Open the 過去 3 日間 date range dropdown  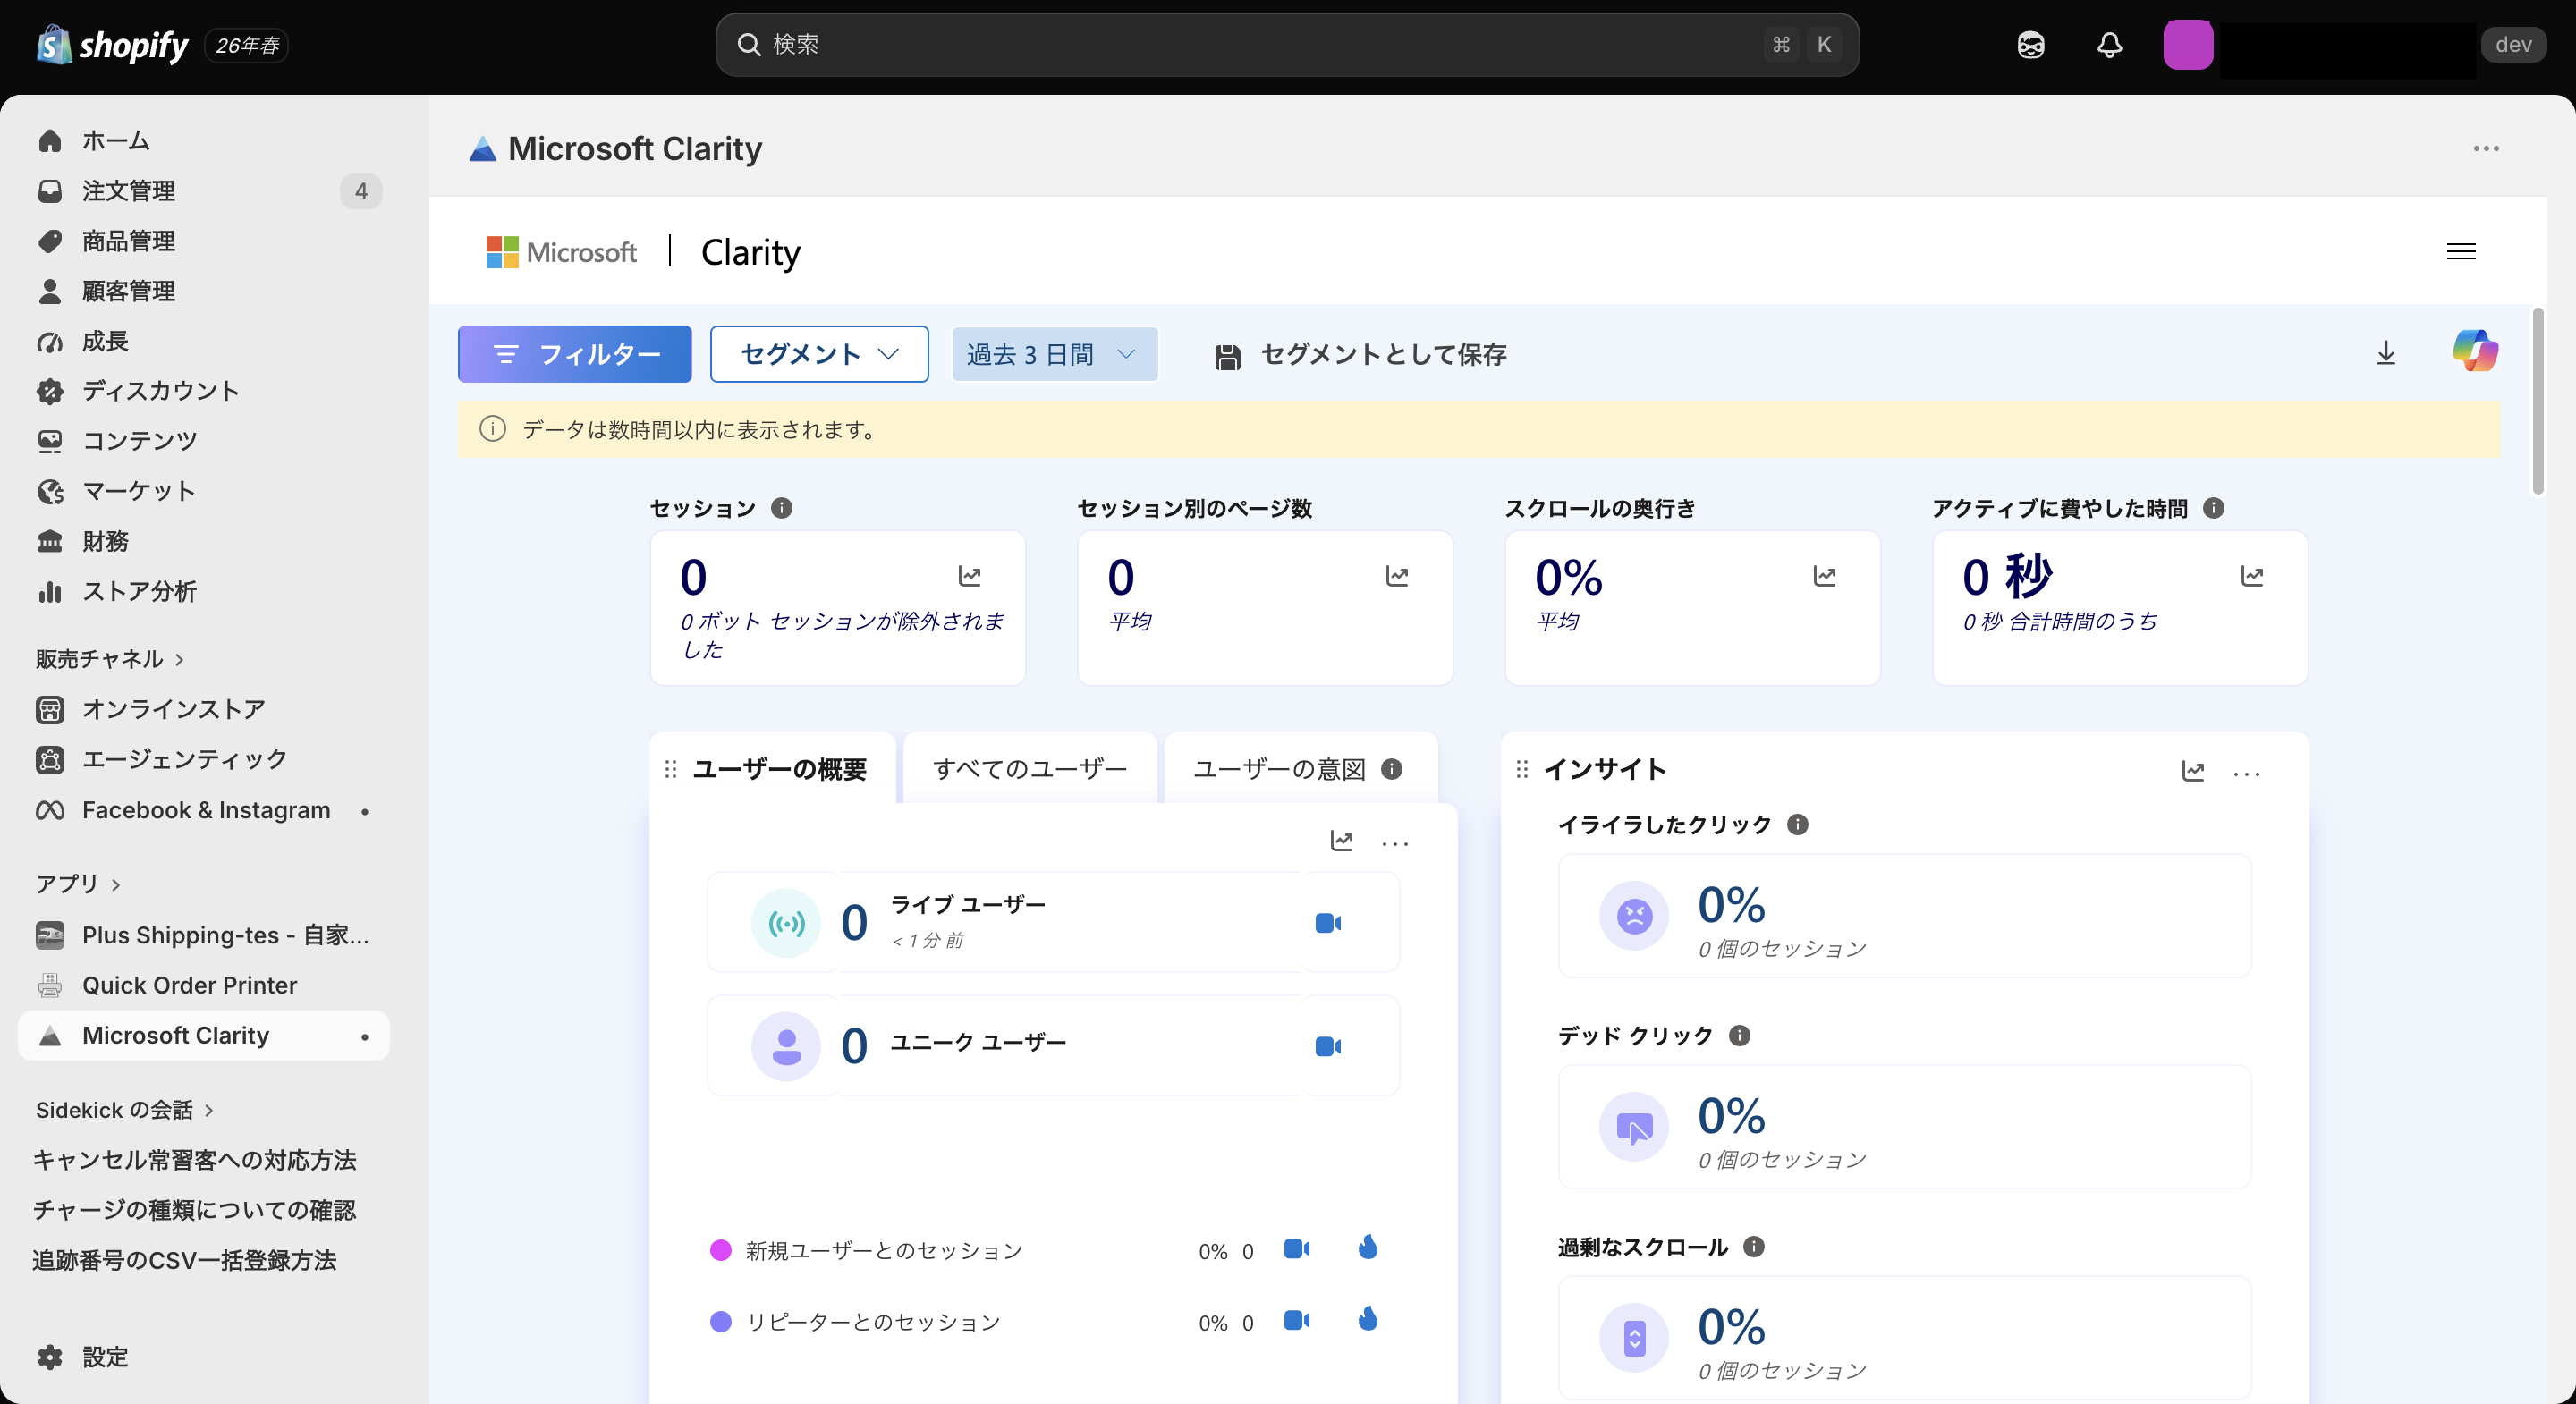pyautogui.click(x=1054, y=354)
